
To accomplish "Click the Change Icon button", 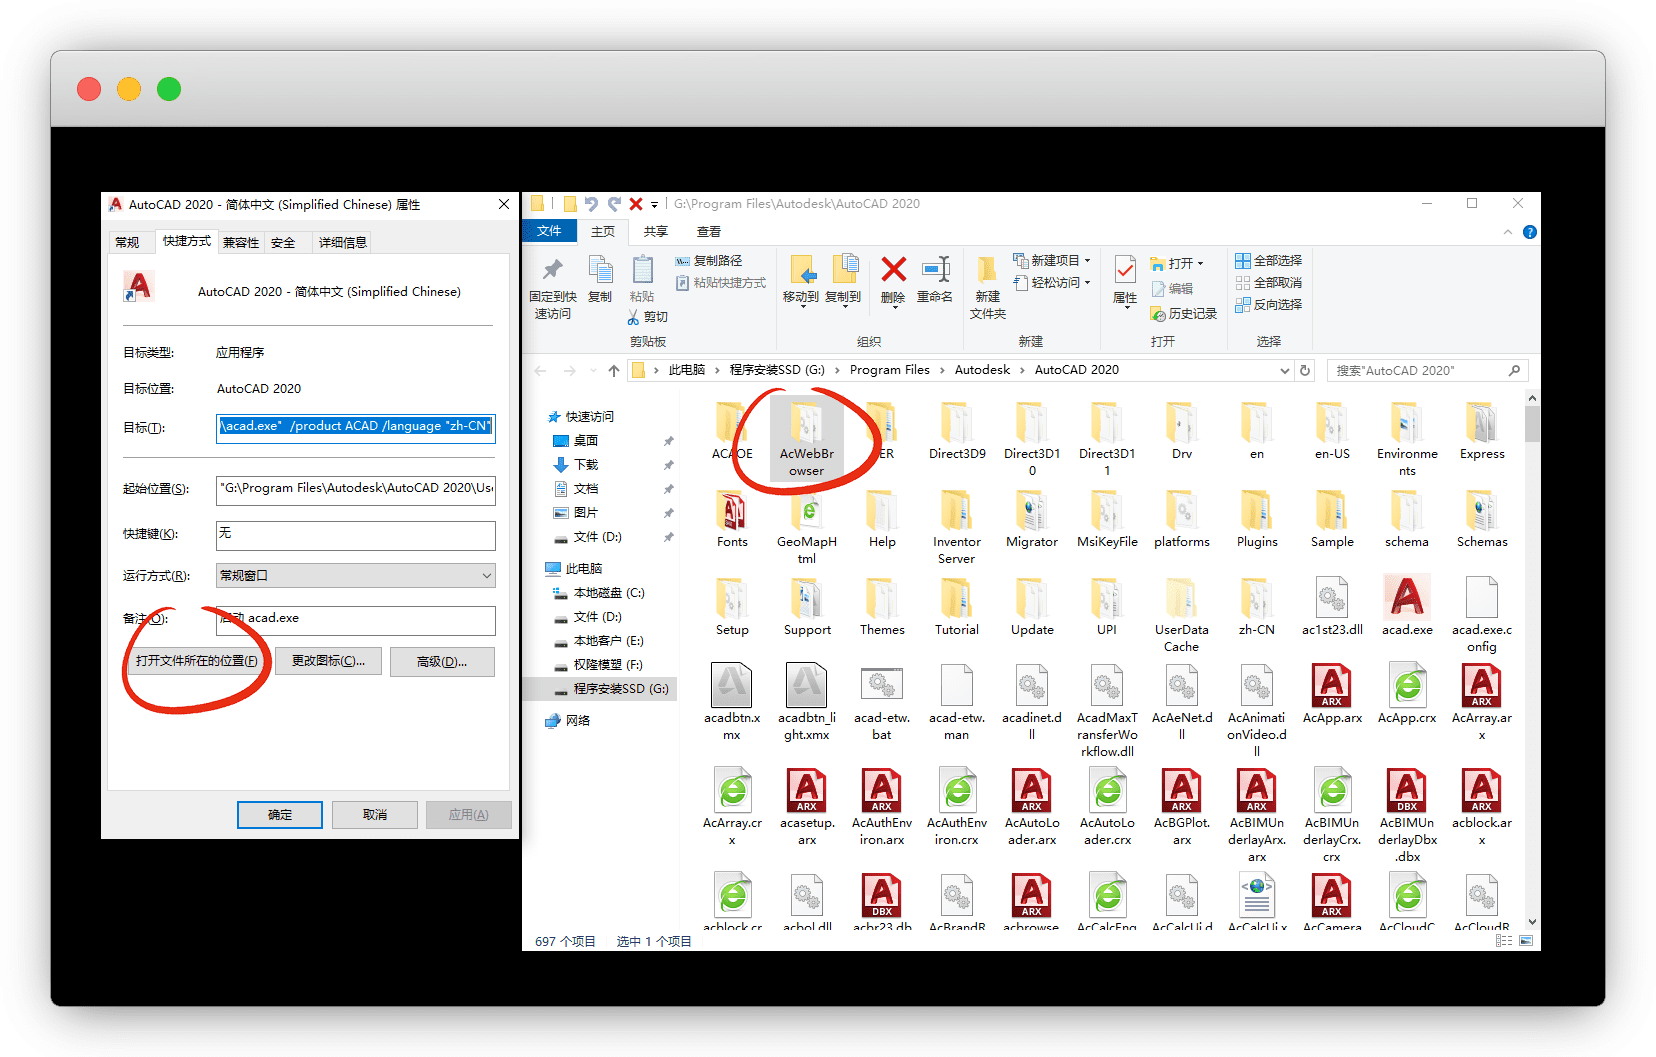I will coord(328,662).
